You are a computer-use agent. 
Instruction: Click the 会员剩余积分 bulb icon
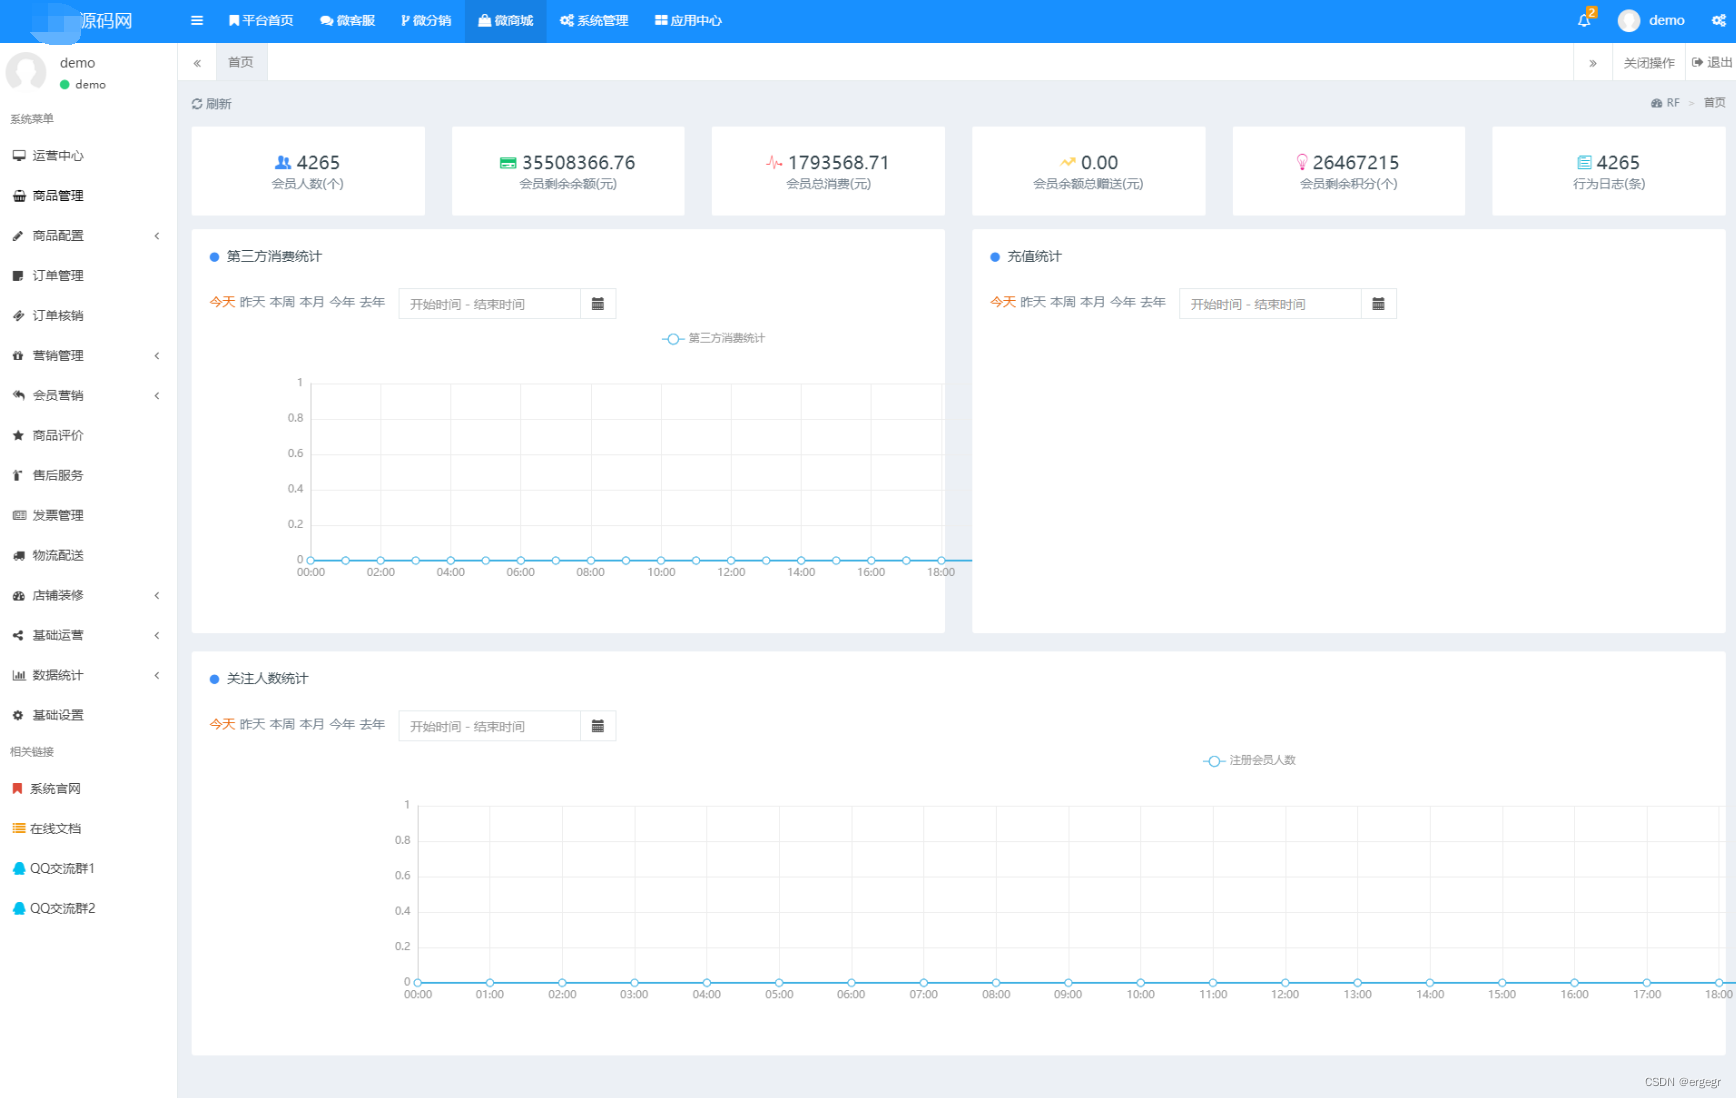click(1302, 162)
